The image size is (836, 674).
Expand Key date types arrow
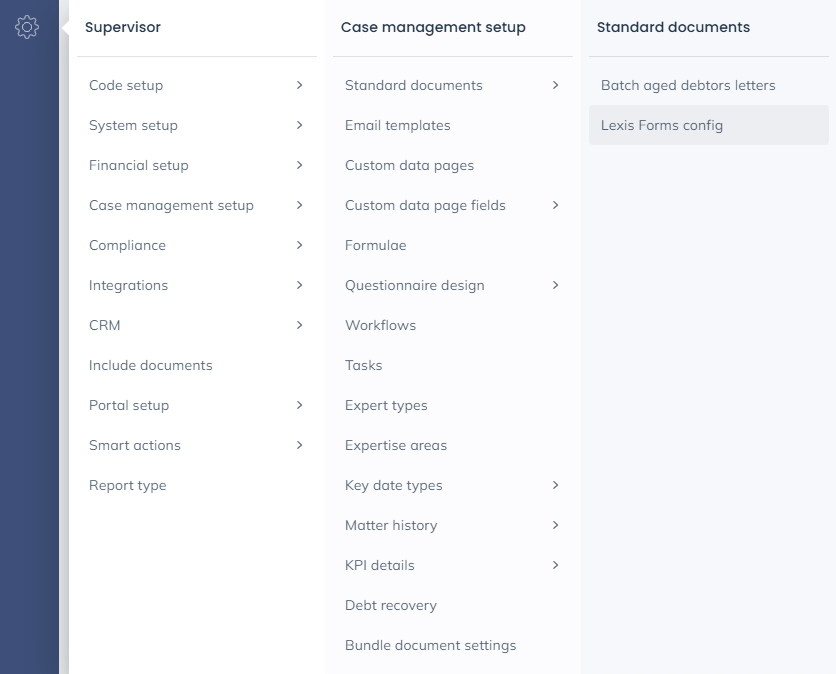[555, 485]
